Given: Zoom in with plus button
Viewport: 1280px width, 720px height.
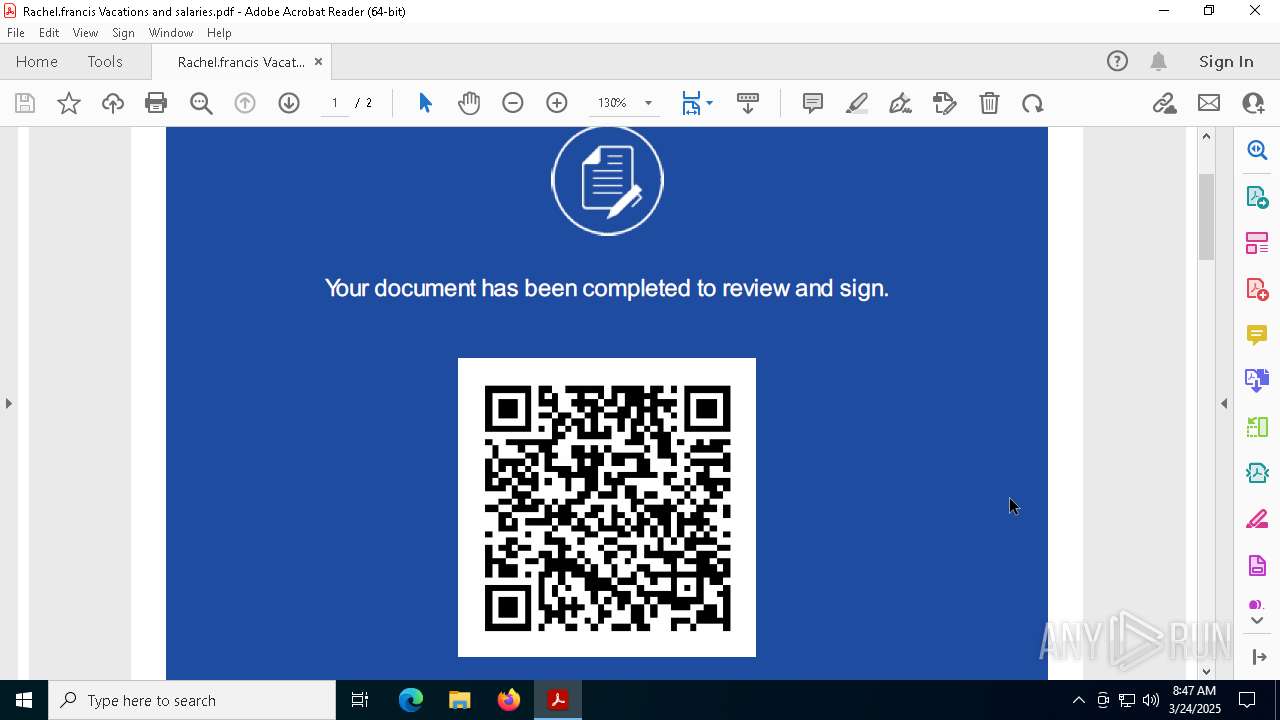Looking at the screenshot, I should [557, 103].
